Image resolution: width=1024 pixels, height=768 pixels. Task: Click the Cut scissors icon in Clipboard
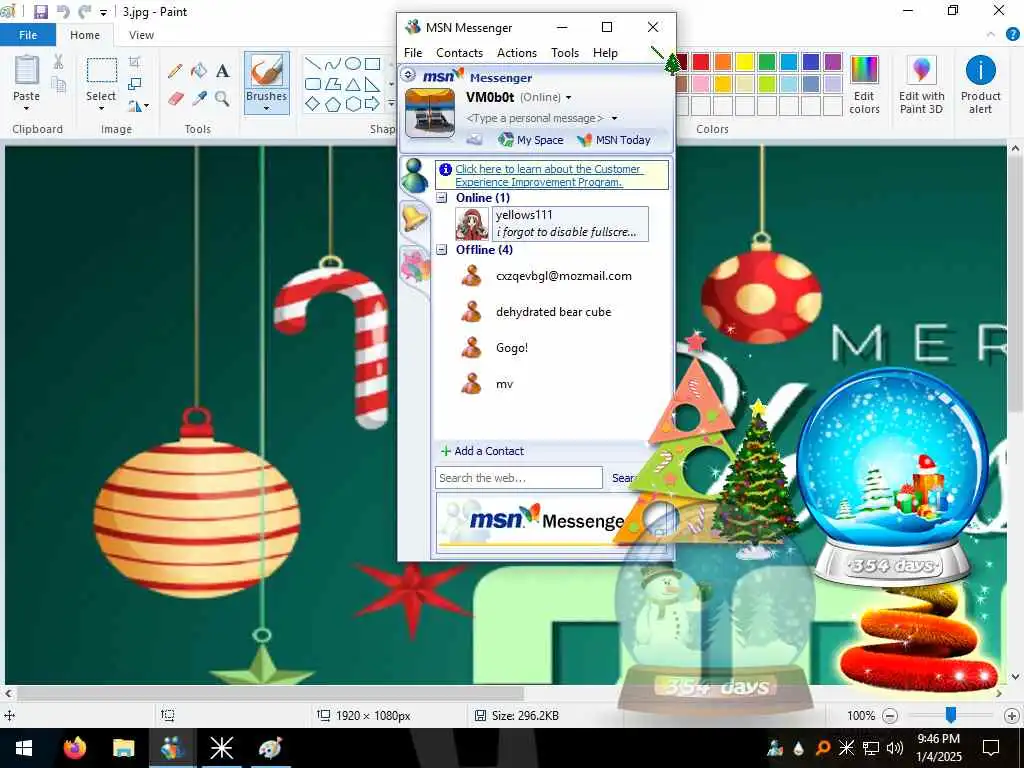(58, 62)
